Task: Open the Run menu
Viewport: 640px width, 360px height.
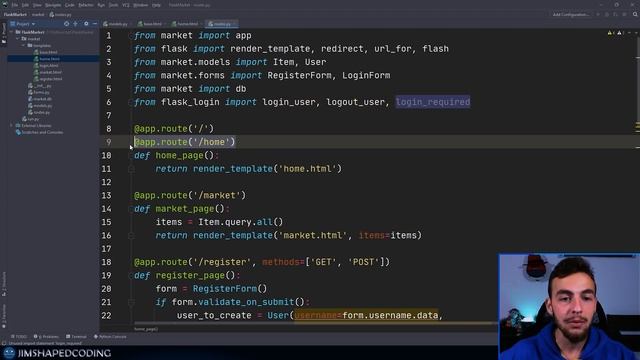Action: (101, 5)
